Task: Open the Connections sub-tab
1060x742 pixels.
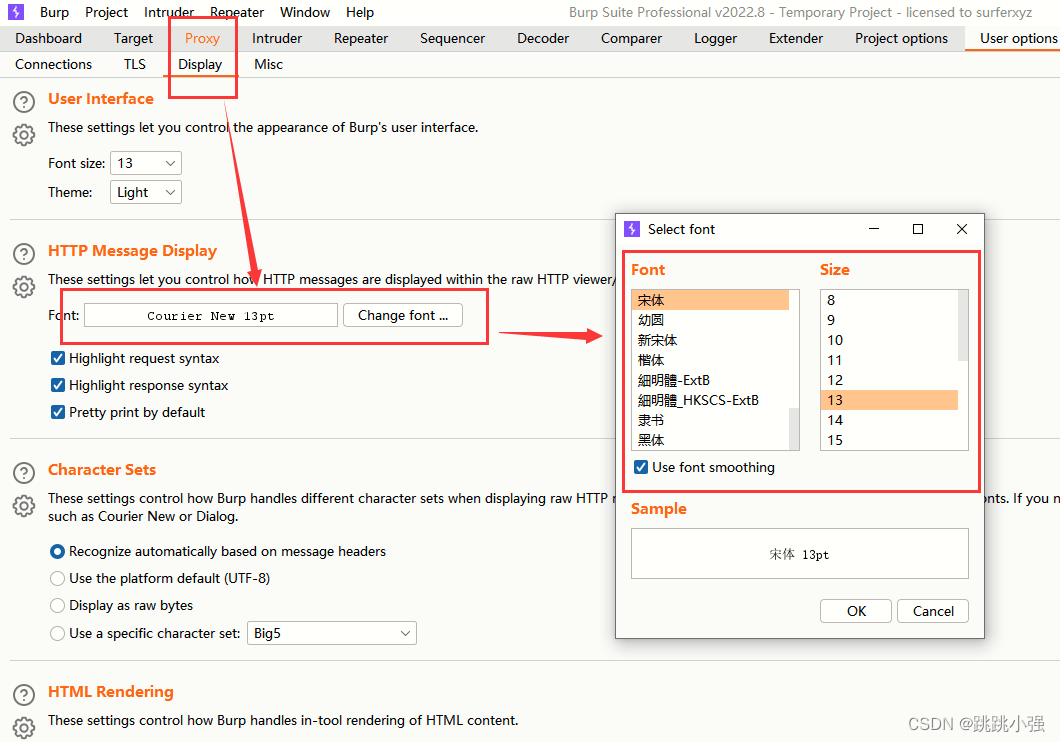Action: pyautogui.click(x=53, y=64)
